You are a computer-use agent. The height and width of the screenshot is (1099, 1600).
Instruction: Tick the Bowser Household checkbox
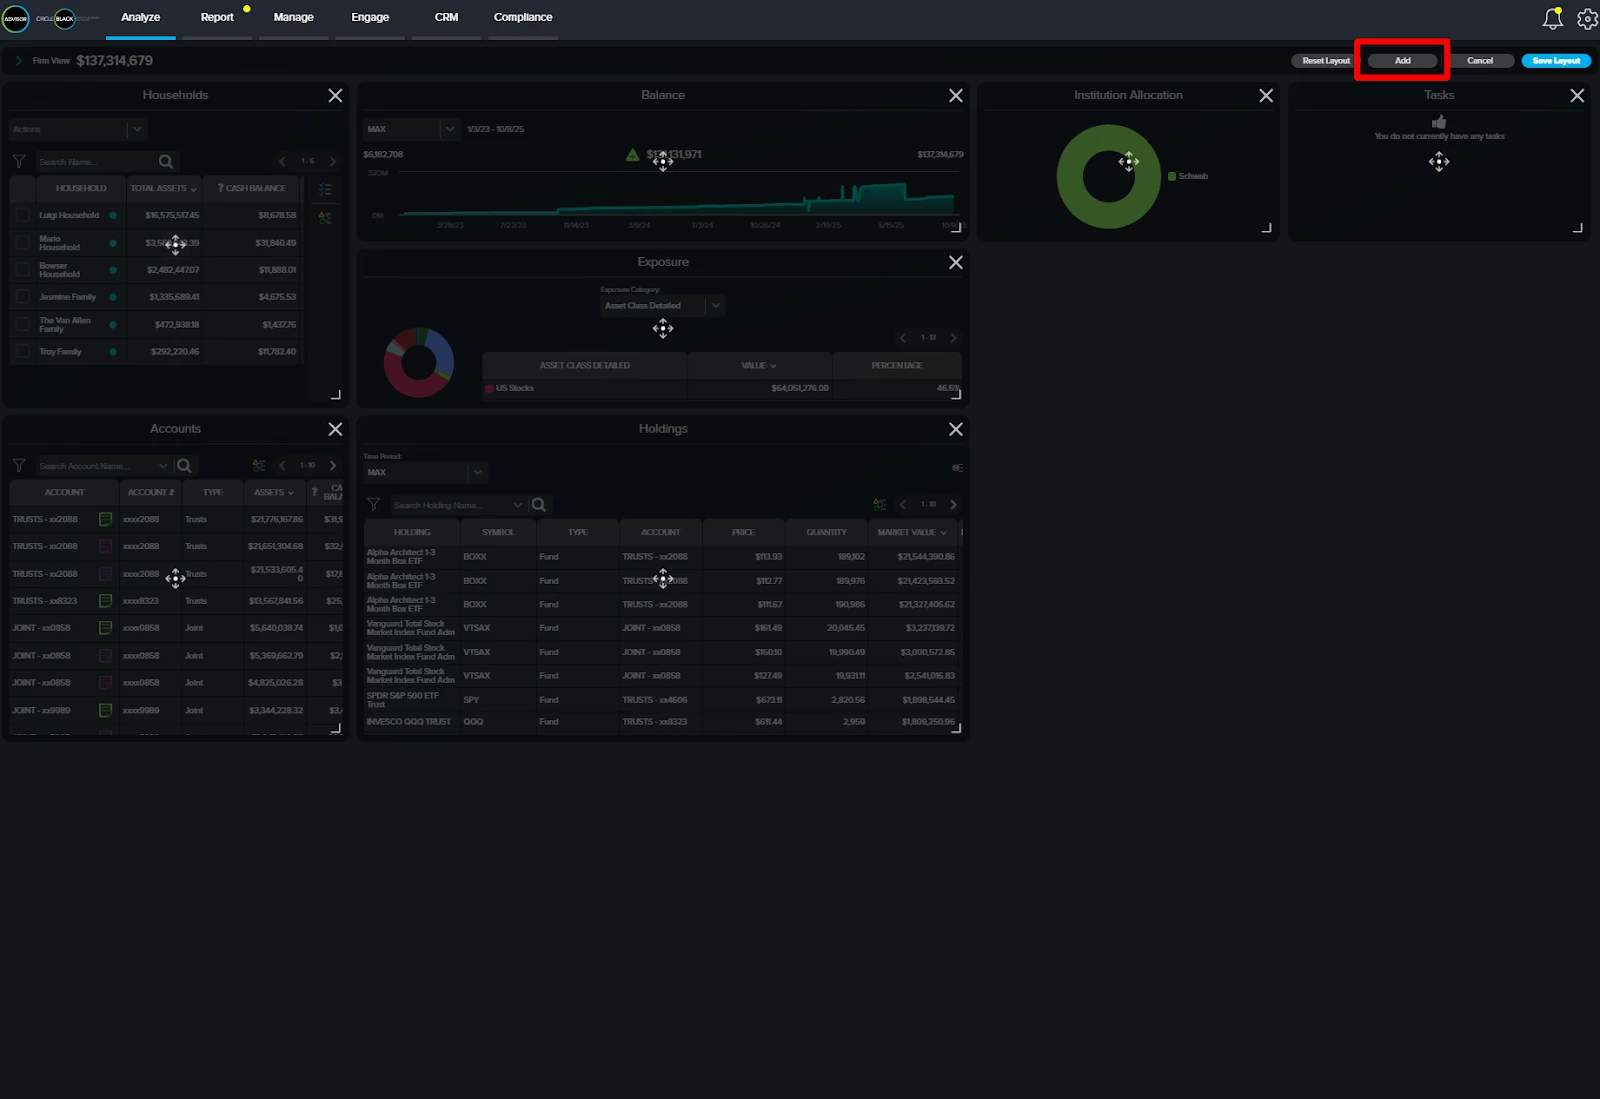pos(22,270)
